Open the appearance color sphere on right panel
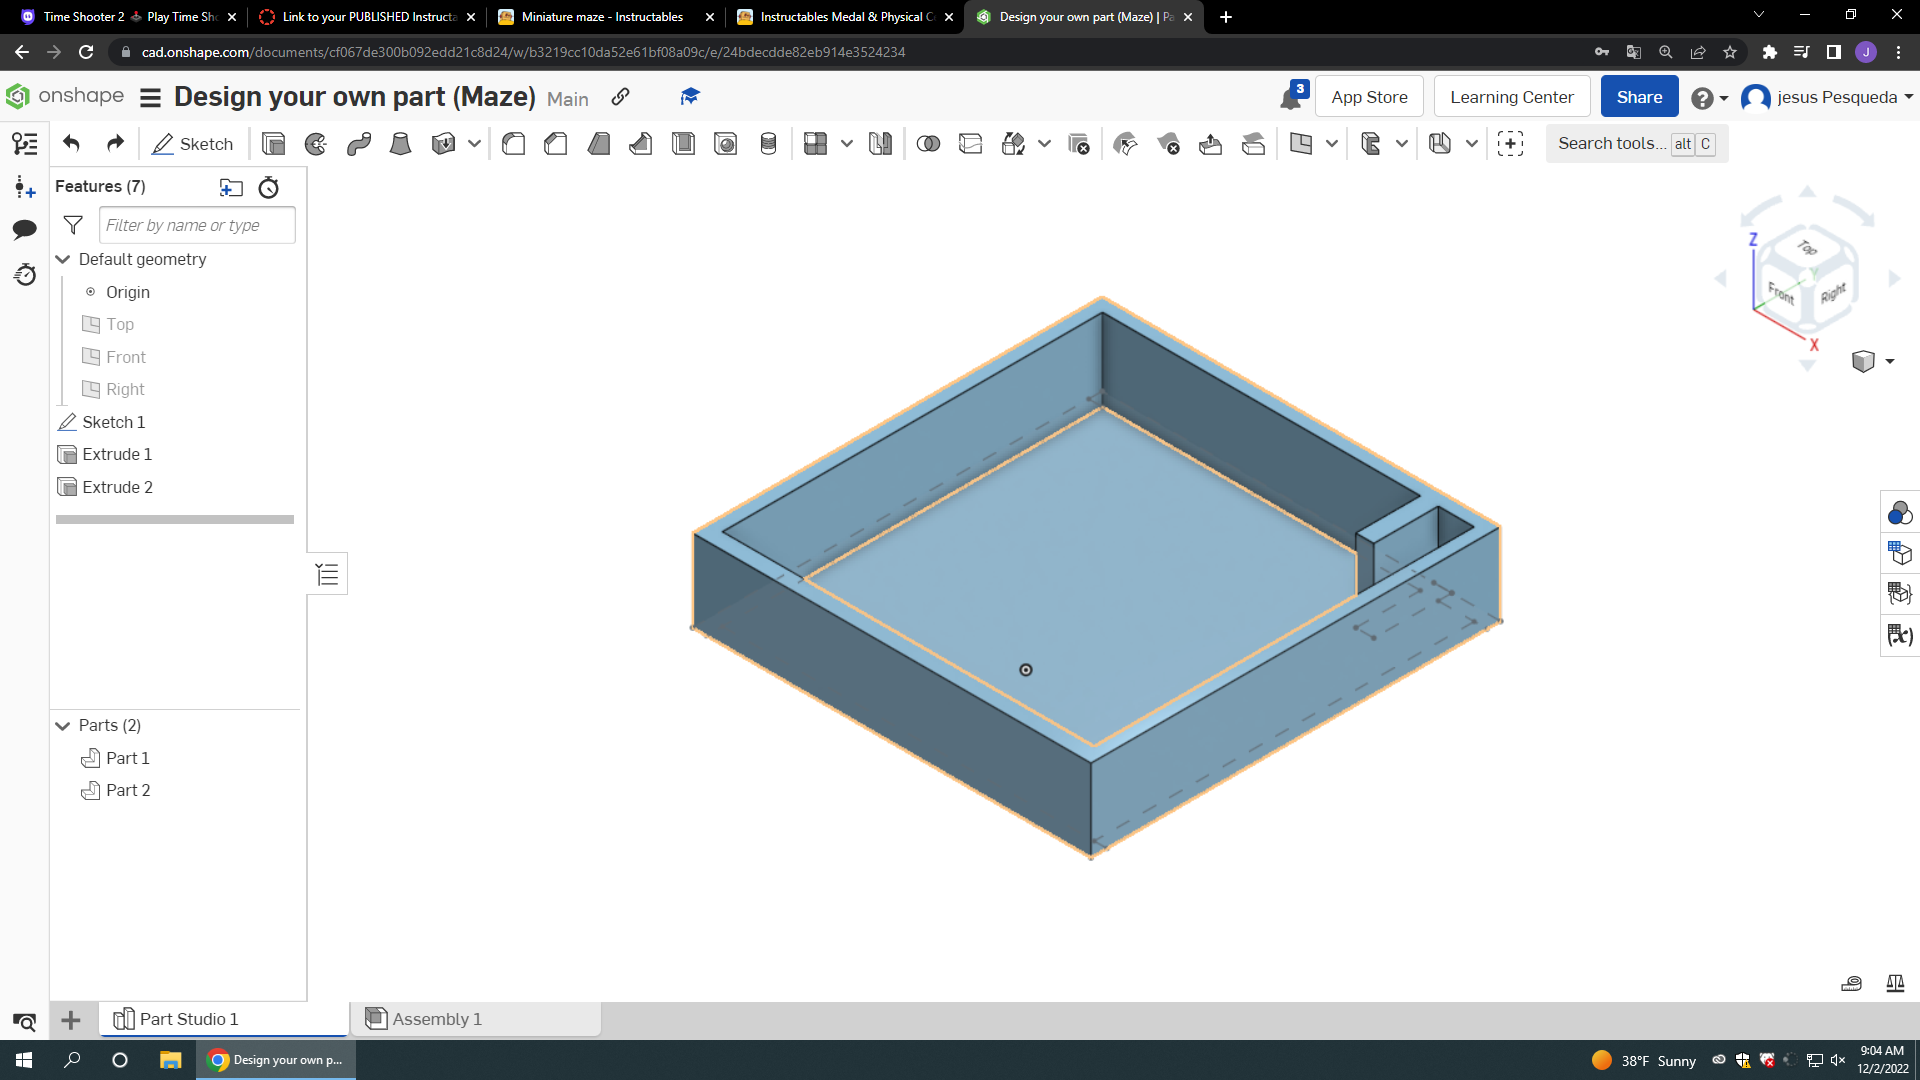 1899,513
